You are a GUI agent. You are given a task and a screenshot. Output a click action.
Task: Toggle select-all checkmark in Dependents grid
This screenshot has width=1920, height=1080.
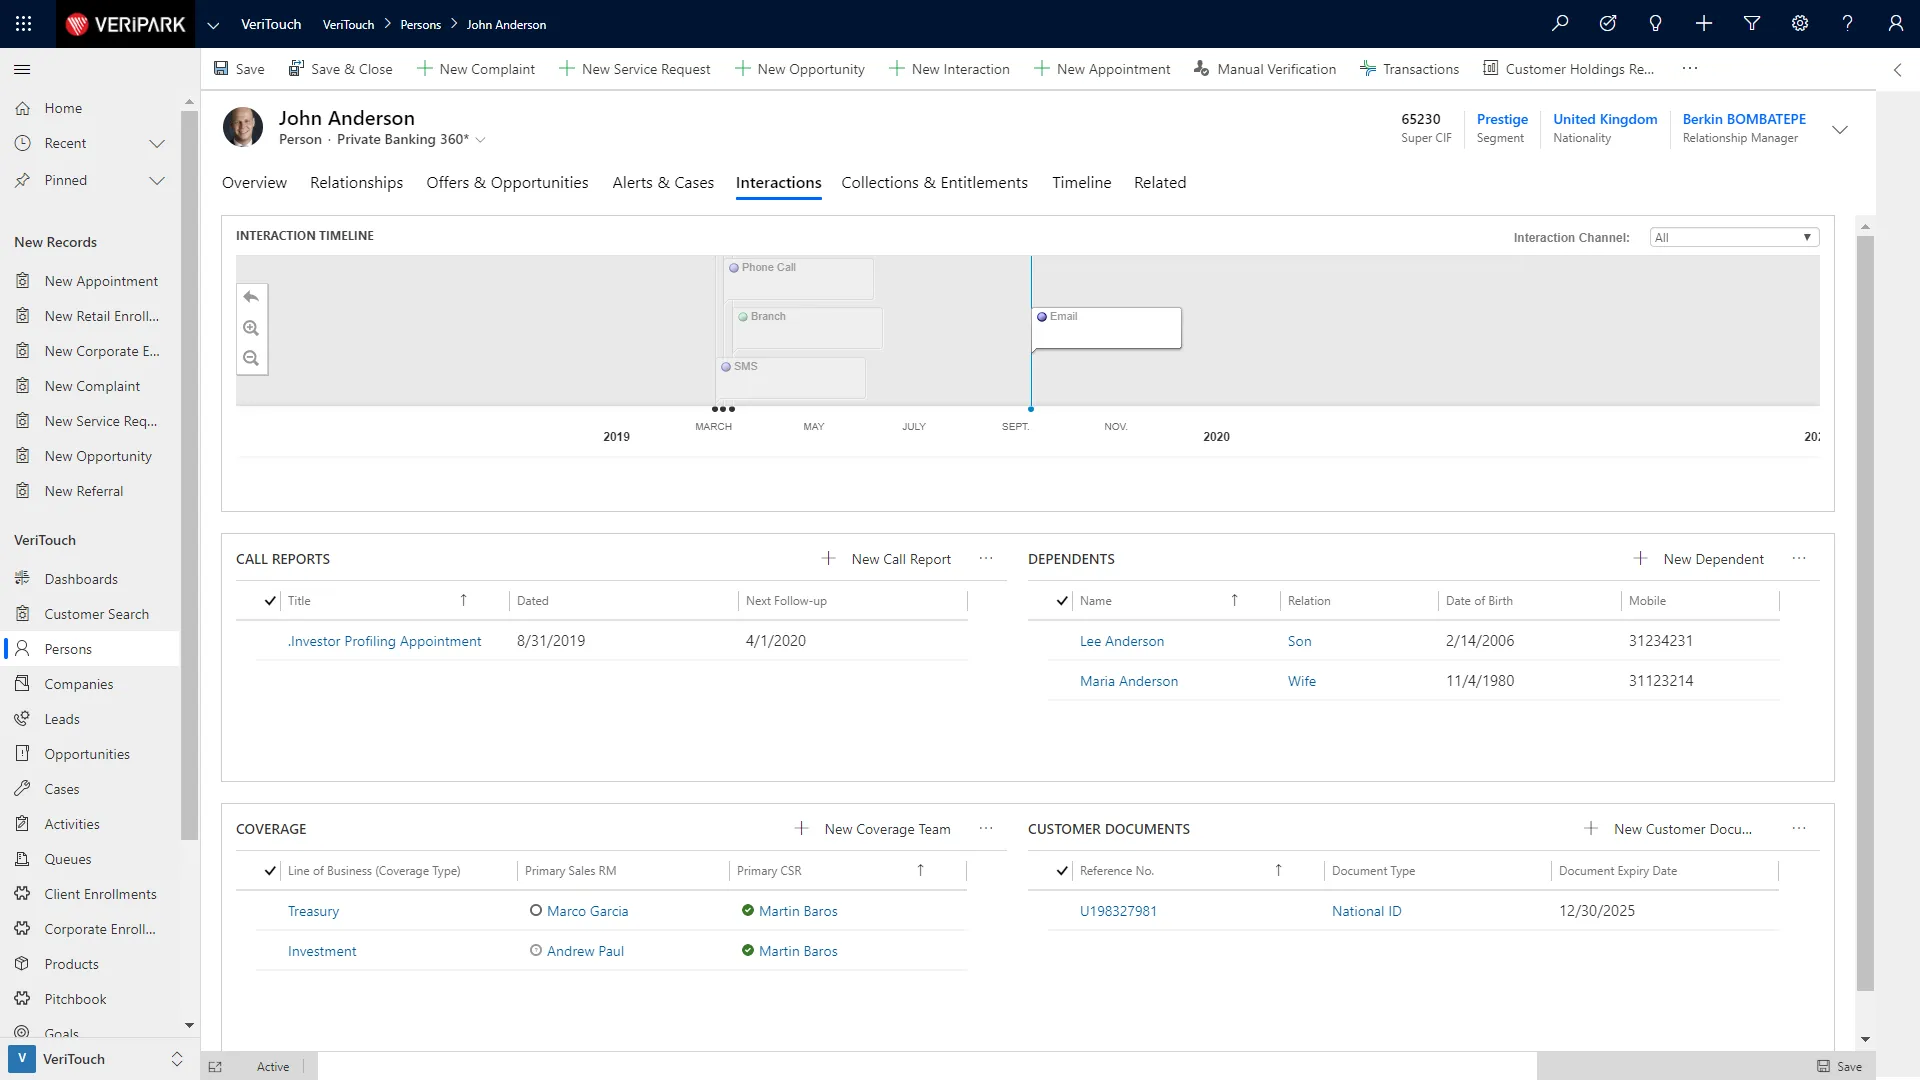pyautogui.click(x=1062, y=601)
